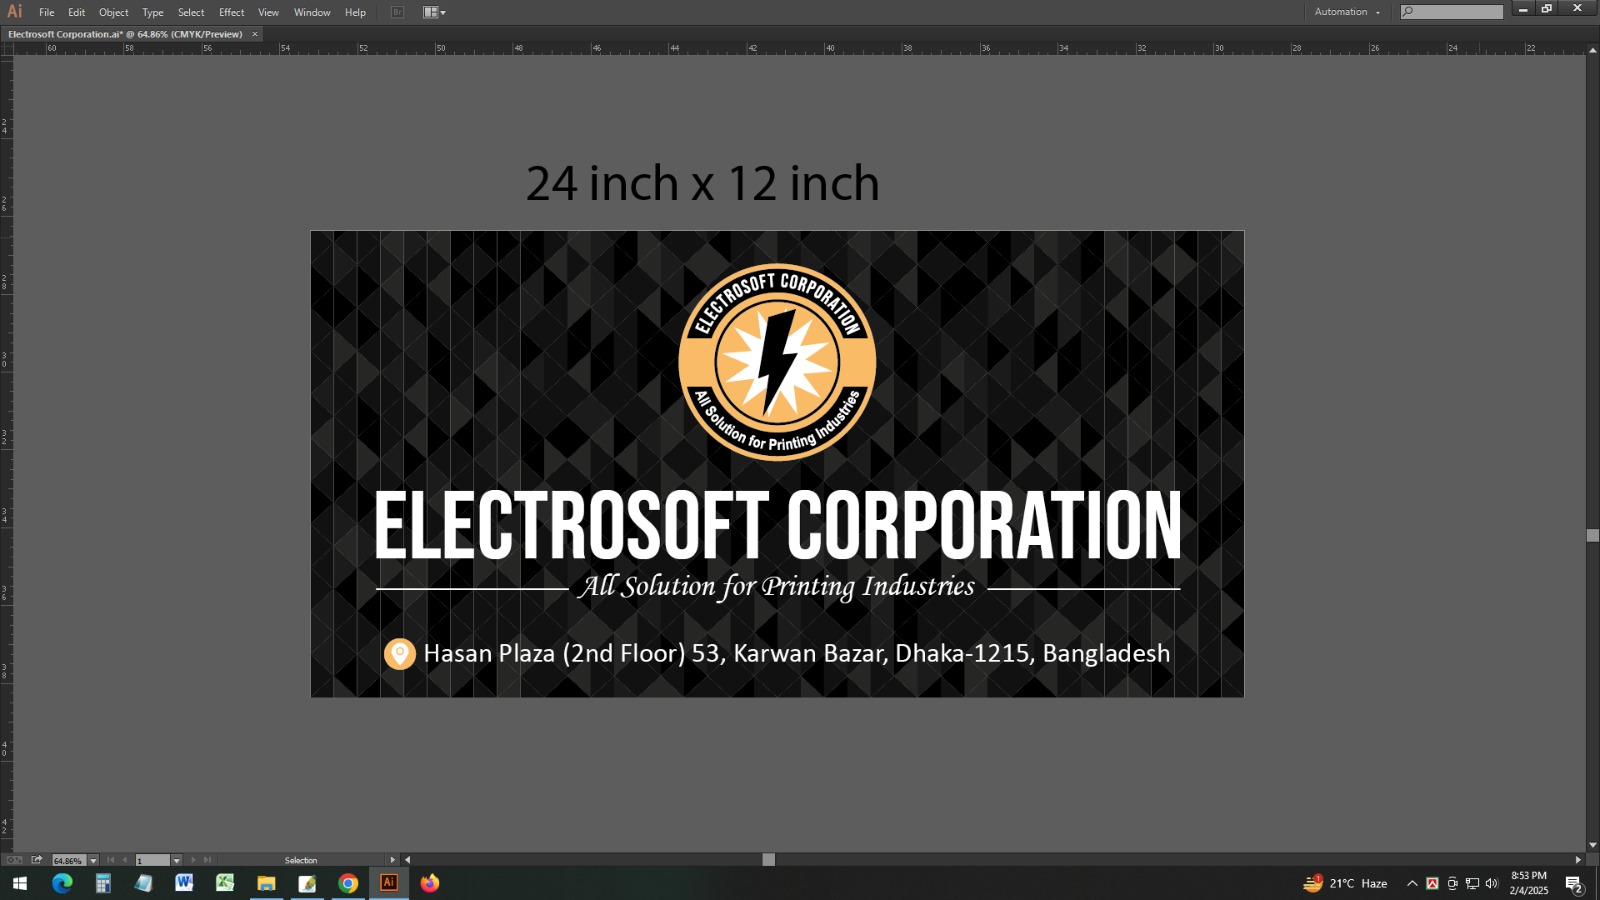
Task: Open Google Chrome from the taskbar
Action: [348, 883]
